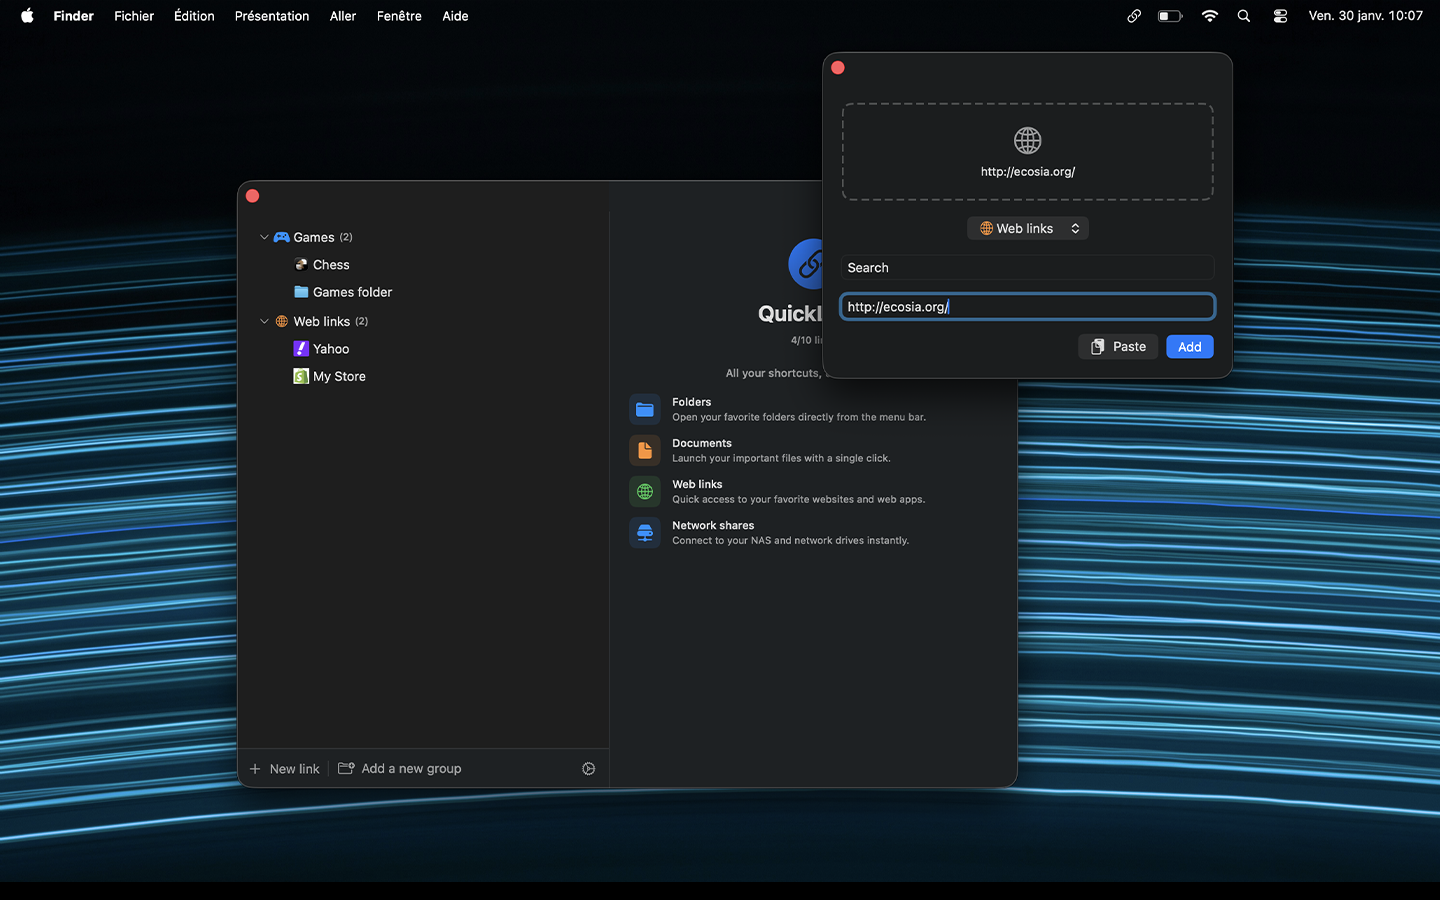Click the Add button
Image resolution: width=1440 pixels, height=900 pixels.
click(x=1190, y=347)
